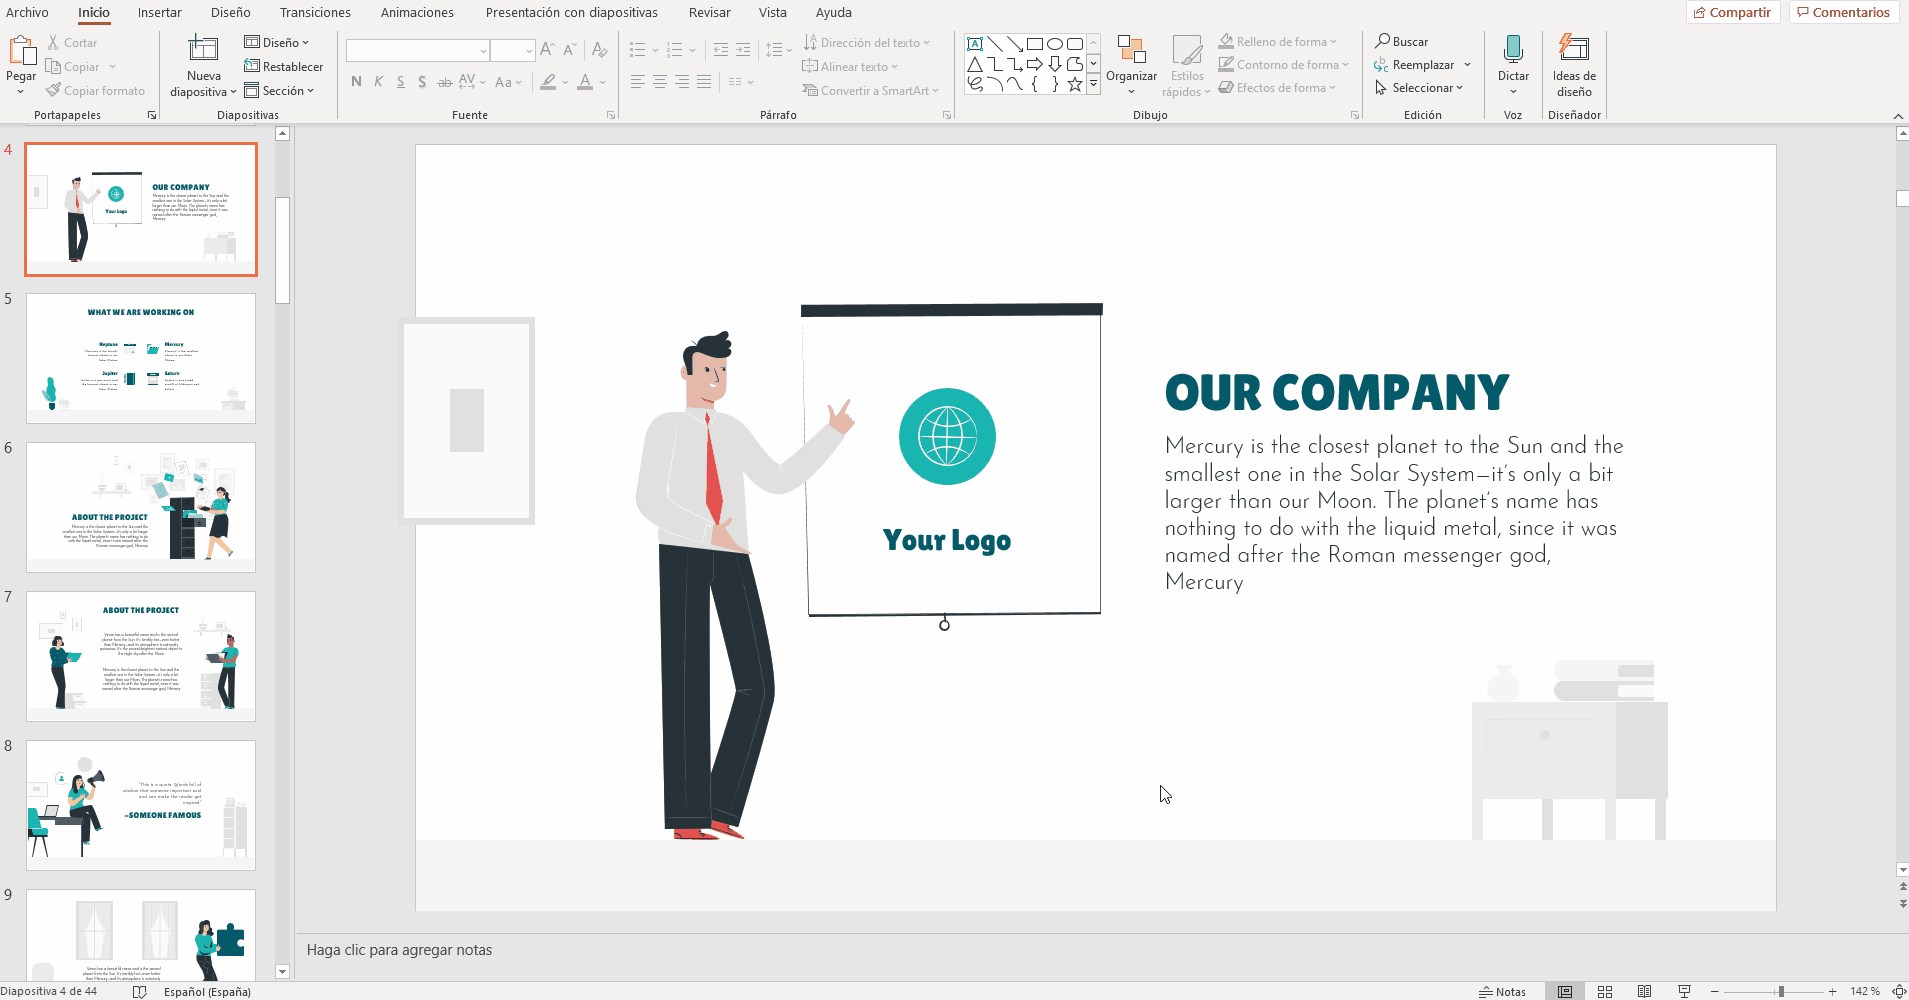Image resolution: width=1909 pixels, height=1000 pixels.
Task: Click Reemplazar button
Action: pyautogui.click(x=1414, y=65)
